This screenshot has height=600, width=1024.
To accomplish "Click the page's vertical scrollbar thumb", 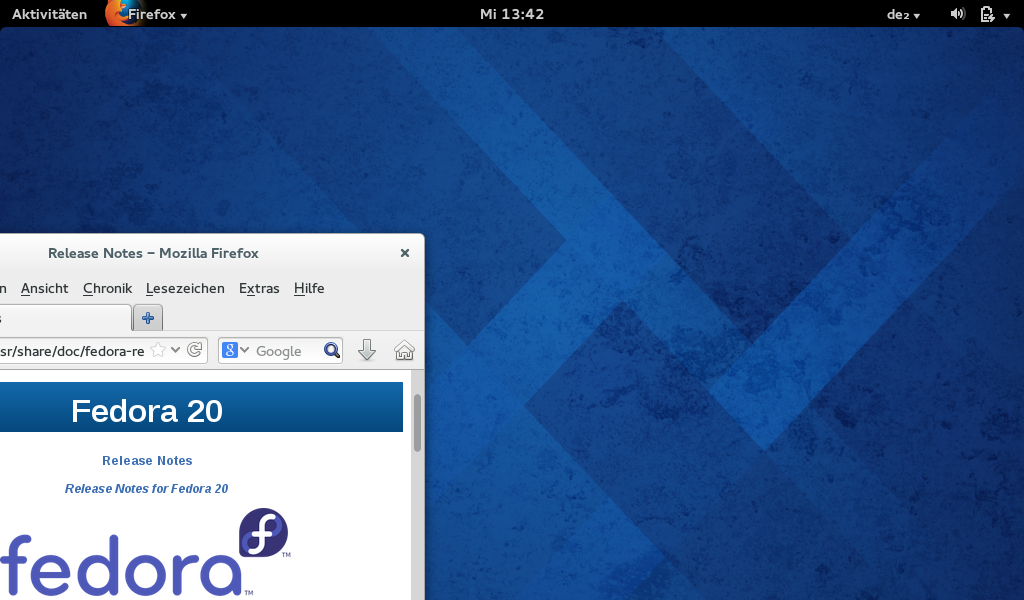I will [x=417, y=421].
